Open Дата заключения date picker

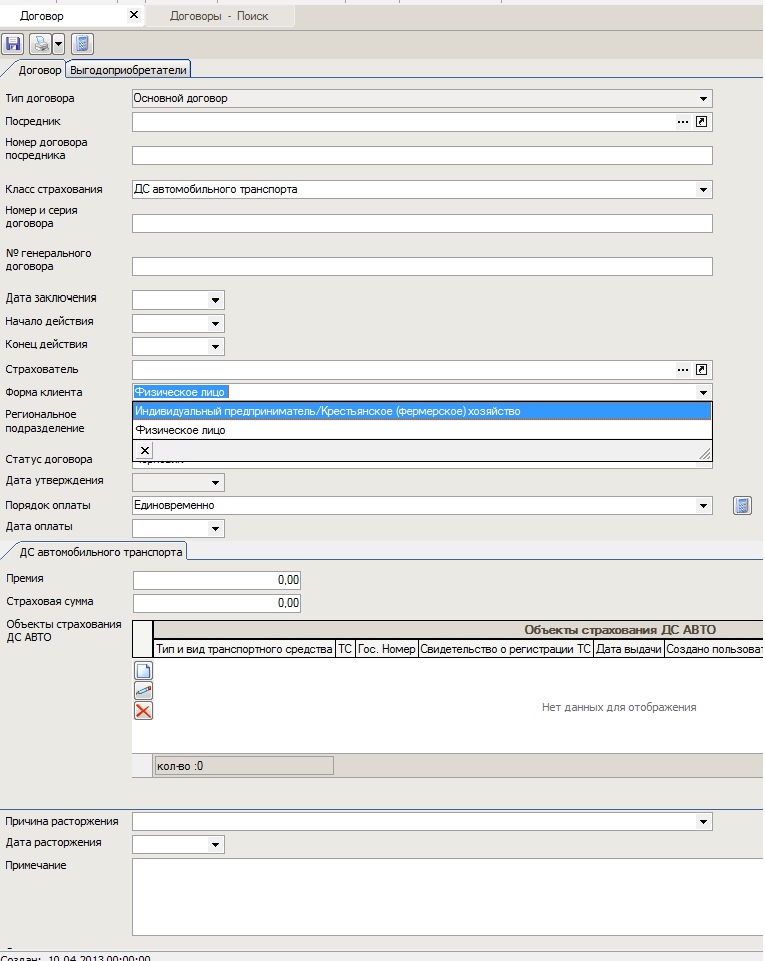(215, 299)
